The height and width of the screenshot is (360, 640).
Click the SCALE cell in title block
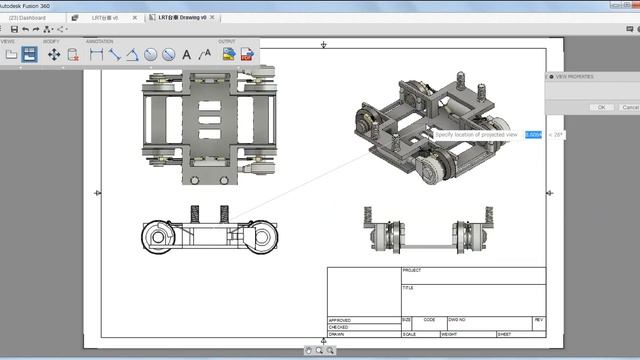coord(421,334)
